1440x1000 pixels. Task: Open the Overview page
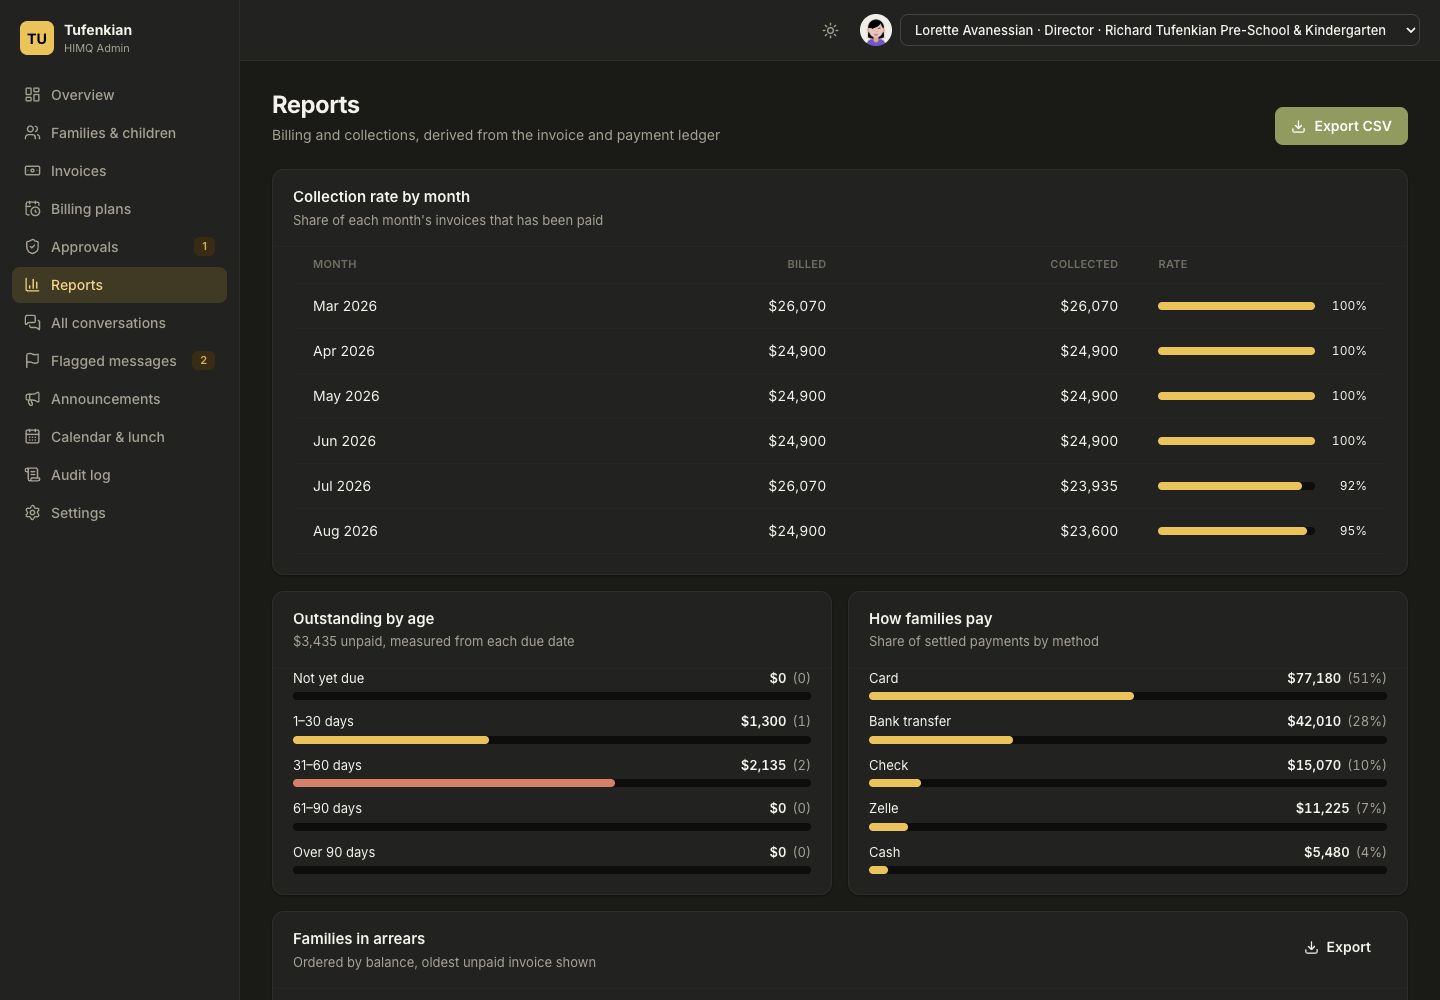(119, 95)
